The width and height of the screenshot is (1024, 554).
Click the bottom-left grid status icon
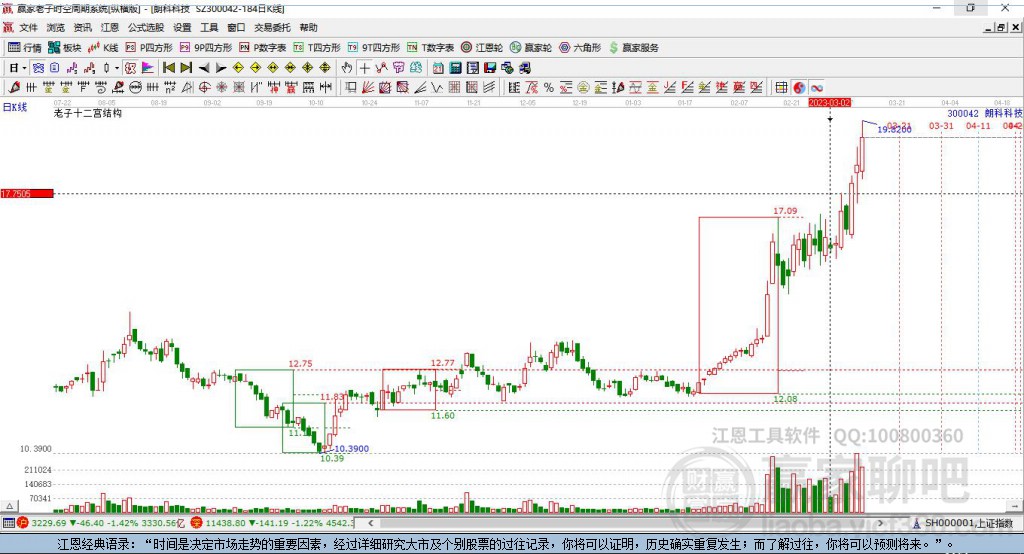pyautogui.click(x=8, y=523)
